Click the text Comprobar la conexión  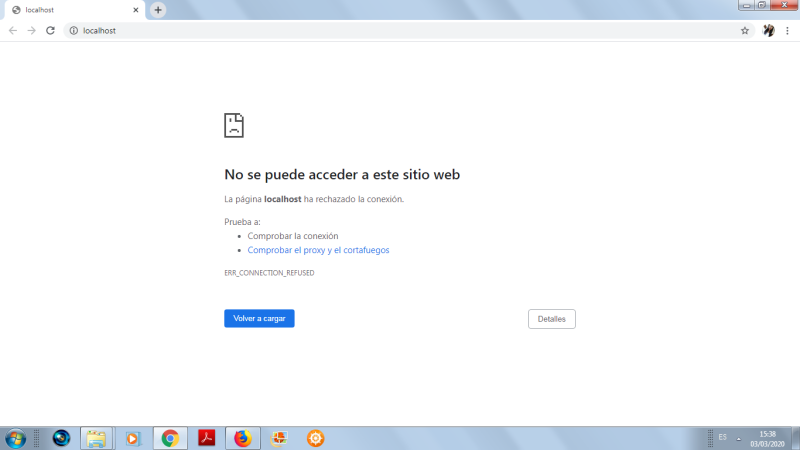293,236
